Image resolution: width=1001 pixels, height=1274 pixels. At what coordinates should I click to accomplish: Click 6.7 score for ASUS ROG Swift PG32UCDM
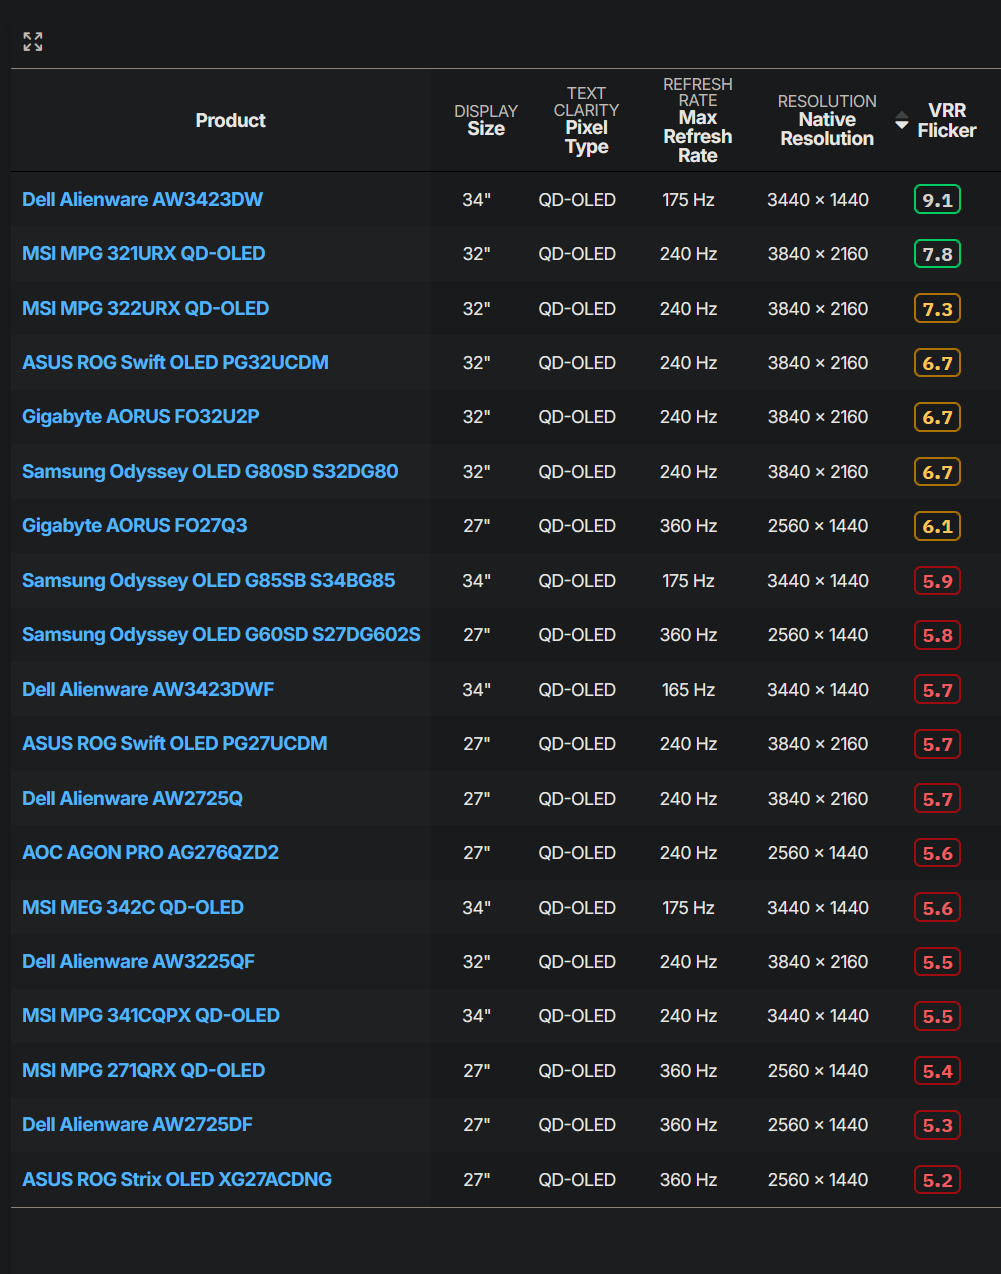pyautogui.click(x=937, y=363)
